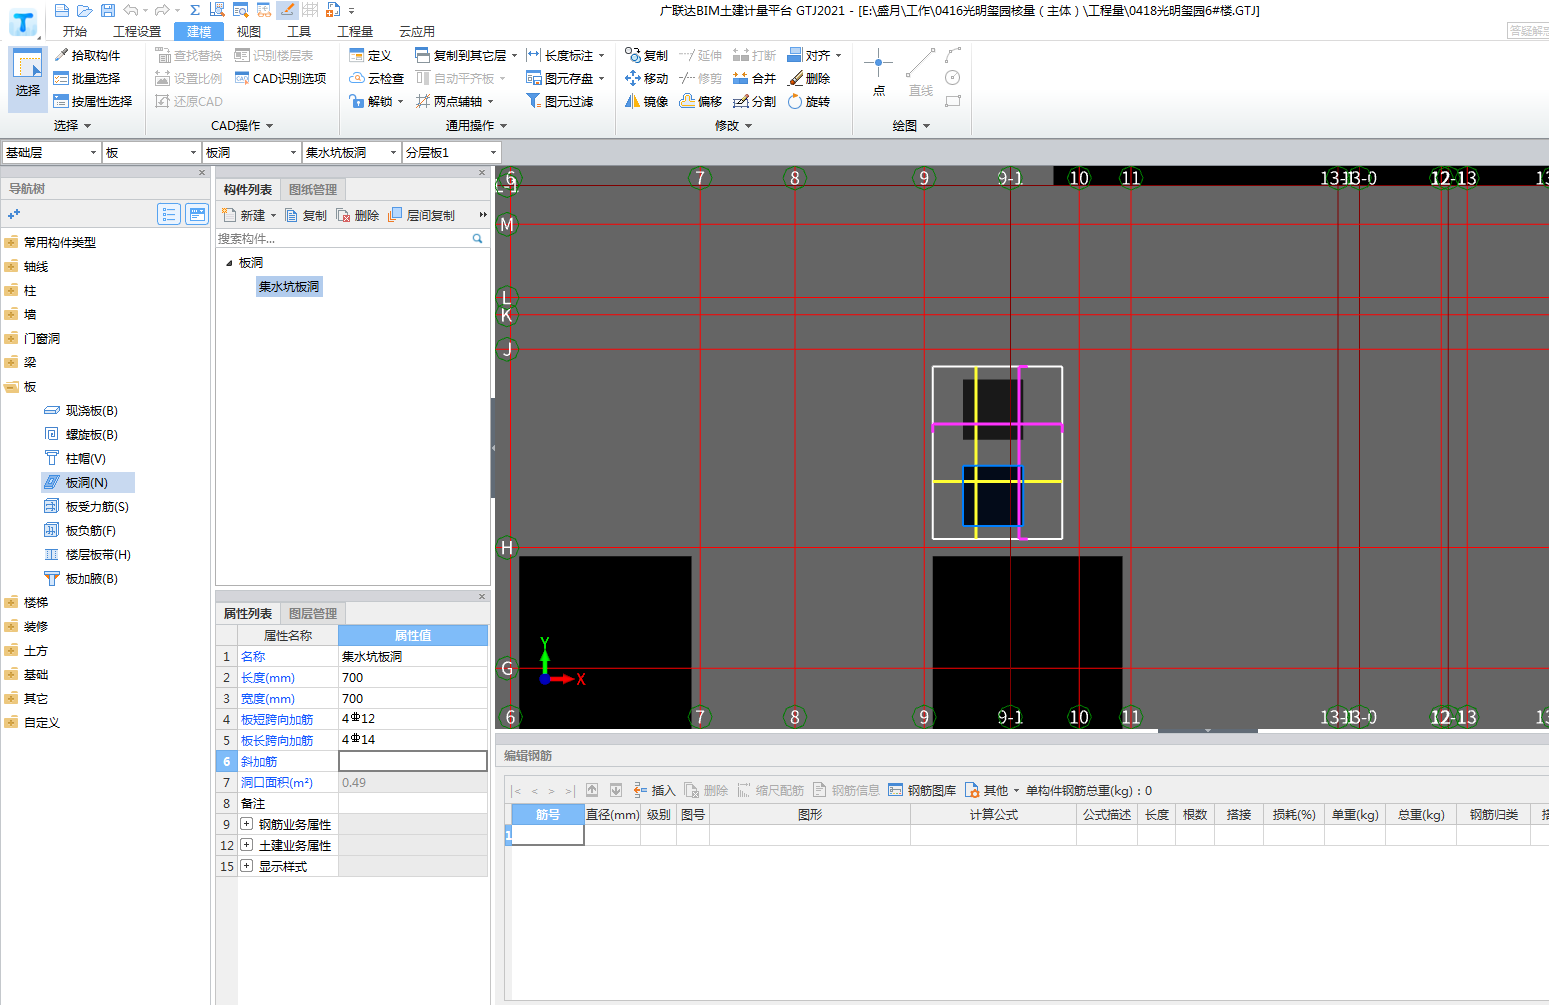Open CAD识别选项 settings
The width and height of the screenshot is (1549, 1005).
(281, 78)
